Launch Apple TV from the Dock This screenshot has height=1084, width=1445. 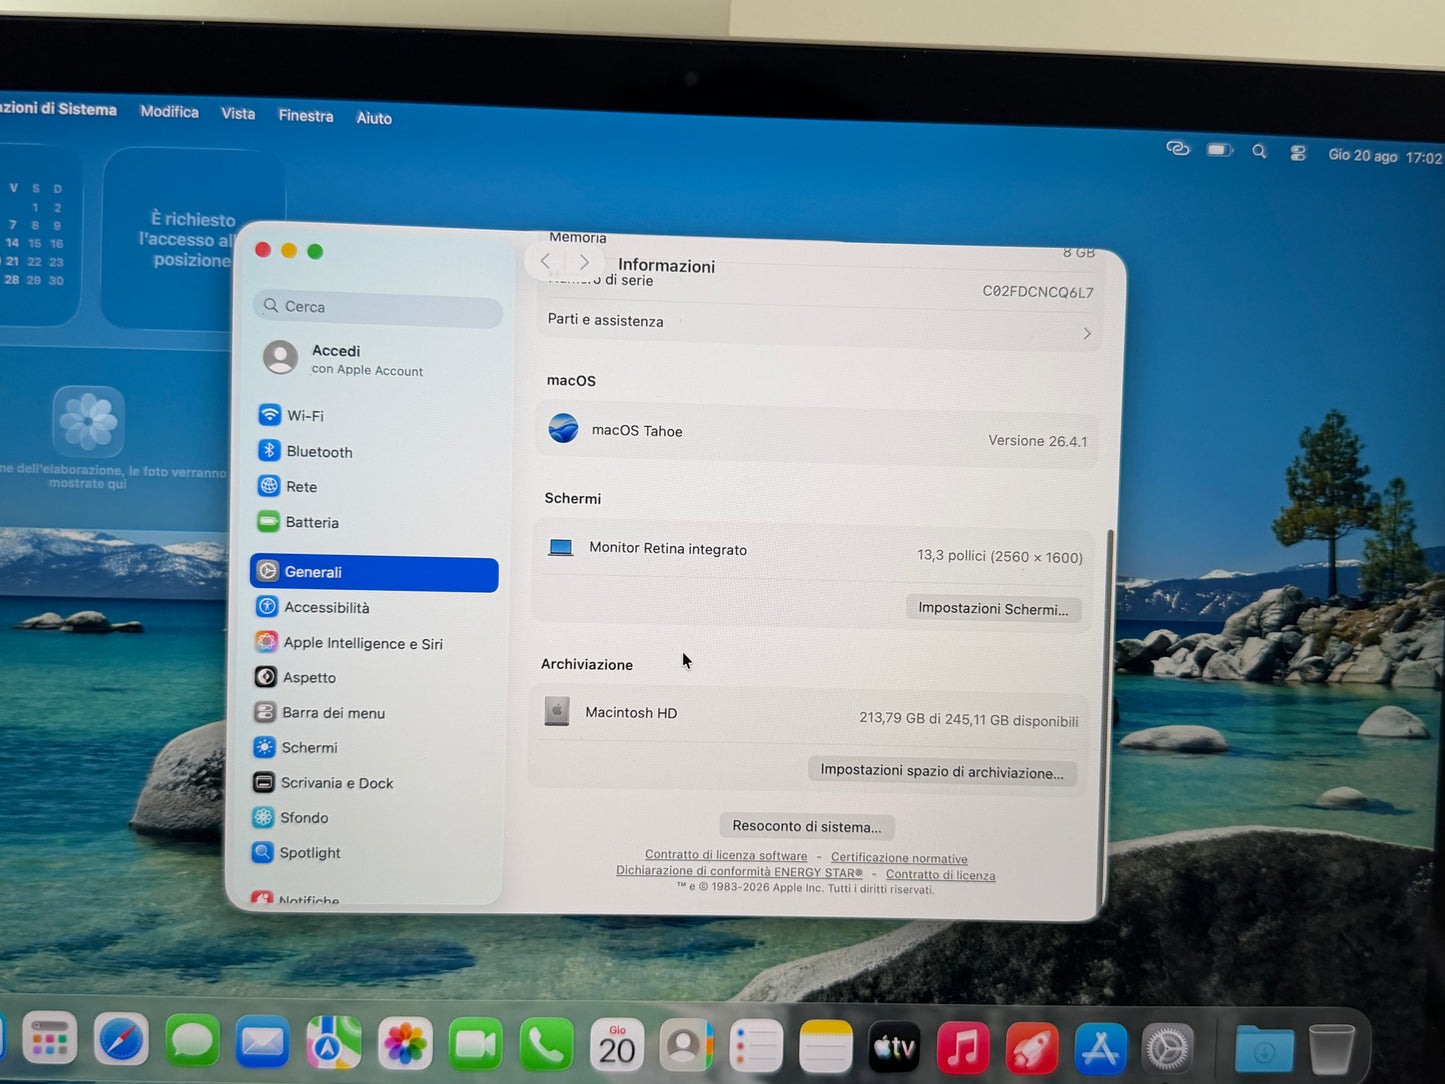click(894, 1048)
